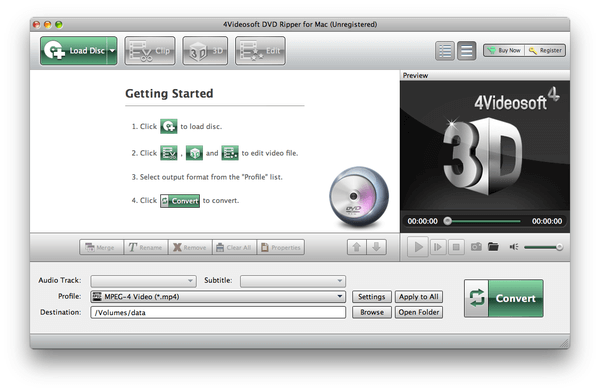600x392 pixels.
Task: Open the snapshot folder icon
Action: pos(493,247)
